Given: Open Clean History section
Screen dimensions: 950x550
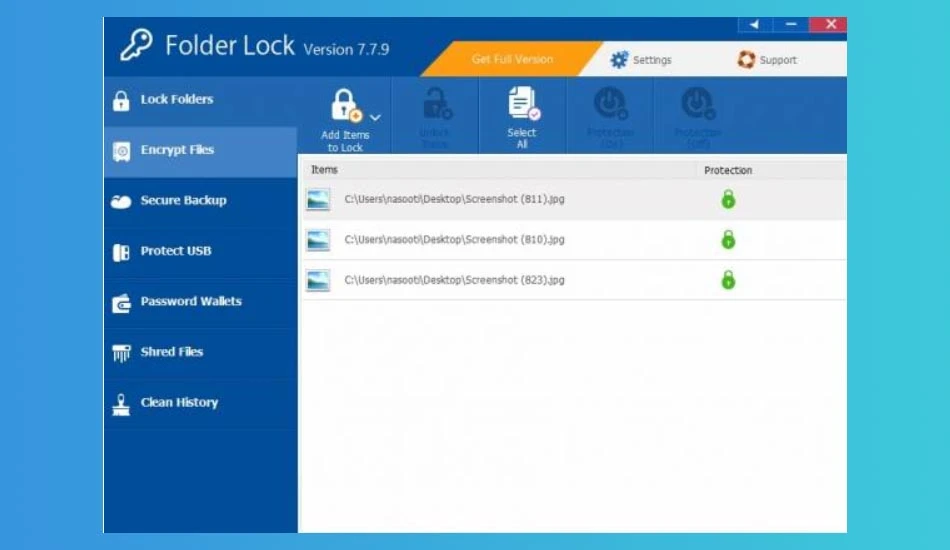Looking at the screenshot, I should click(201, 403).
